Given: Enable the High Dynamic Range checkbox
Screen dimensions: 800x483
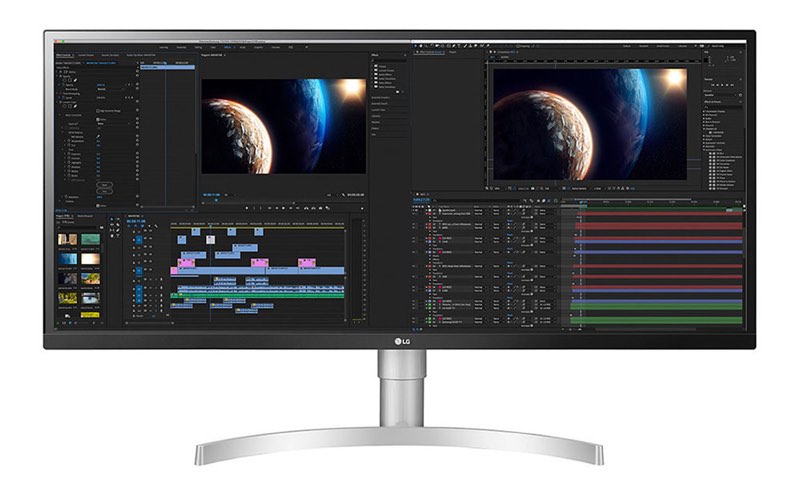Looking at the screenshot, I should (97, 111).
